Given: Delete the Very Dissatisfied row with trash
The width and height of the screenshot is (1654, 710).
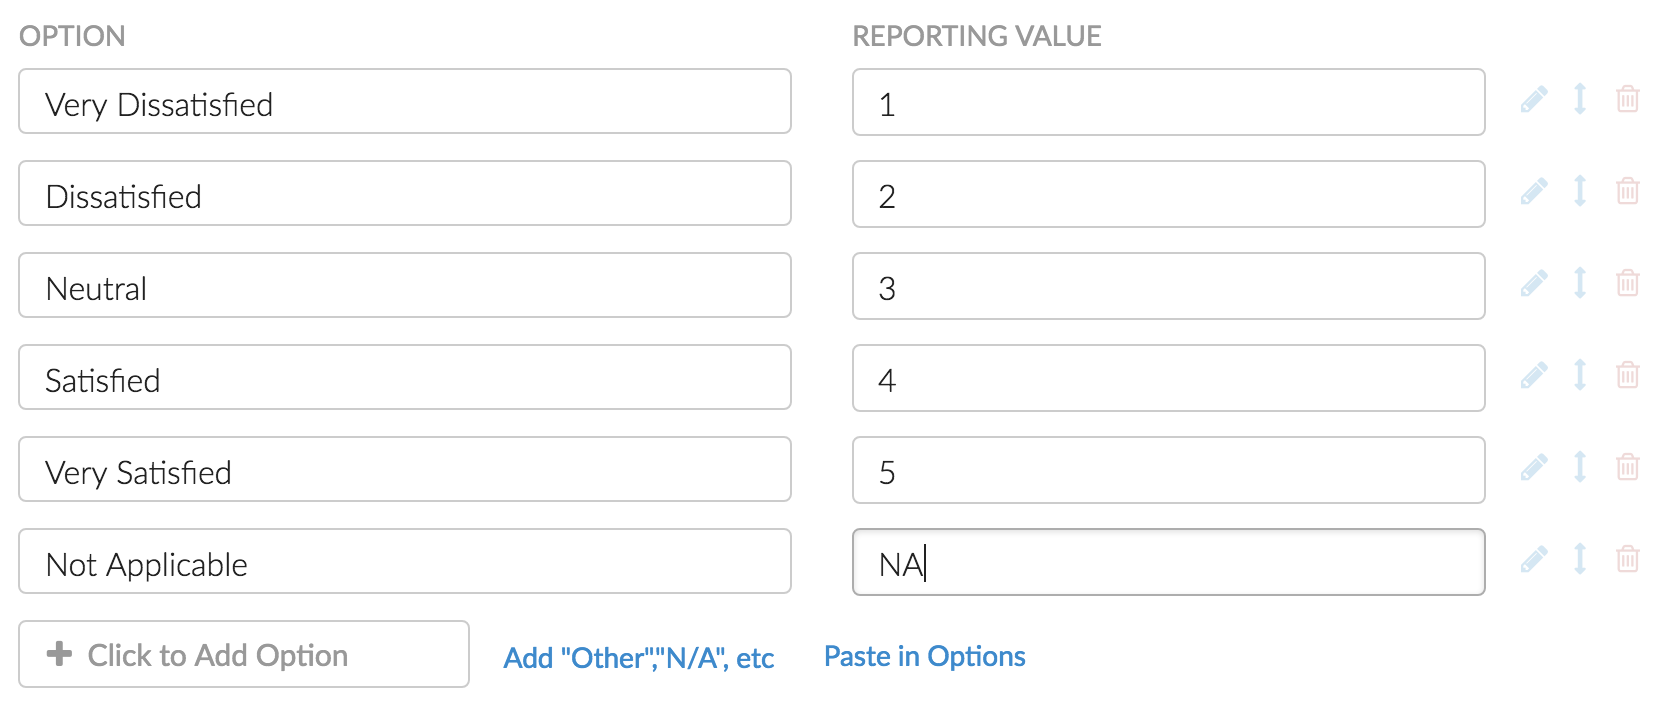Looking at the screenshot, I should click(1627, 99).
